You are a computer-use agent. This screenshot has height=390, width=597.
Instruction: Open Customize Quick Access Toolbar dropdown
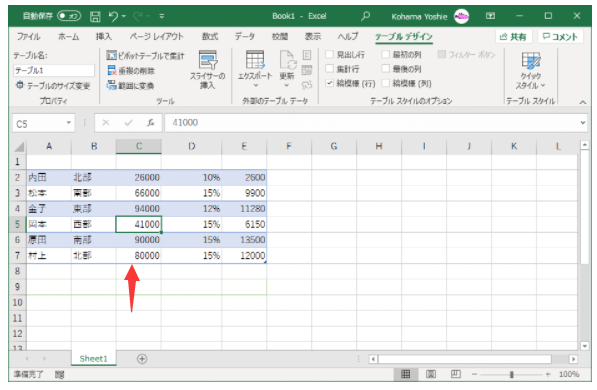coord(162,16)
